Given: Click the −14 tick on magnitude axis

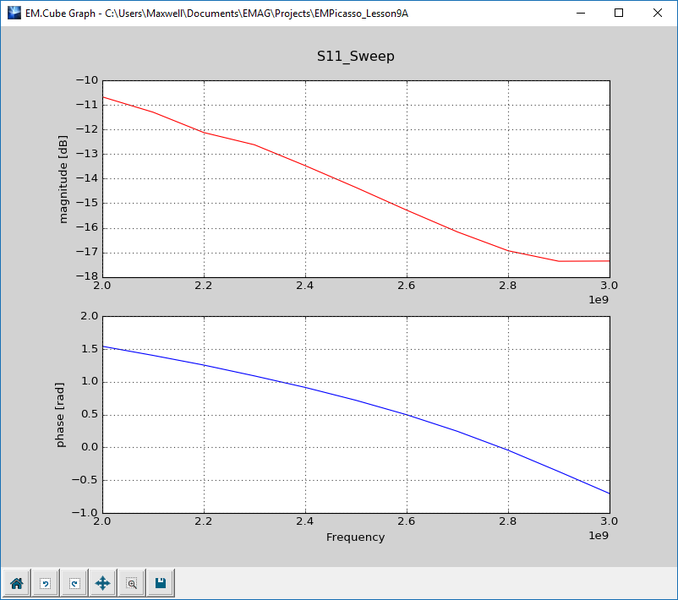Looking at the screenshot, I should point(87,178).
